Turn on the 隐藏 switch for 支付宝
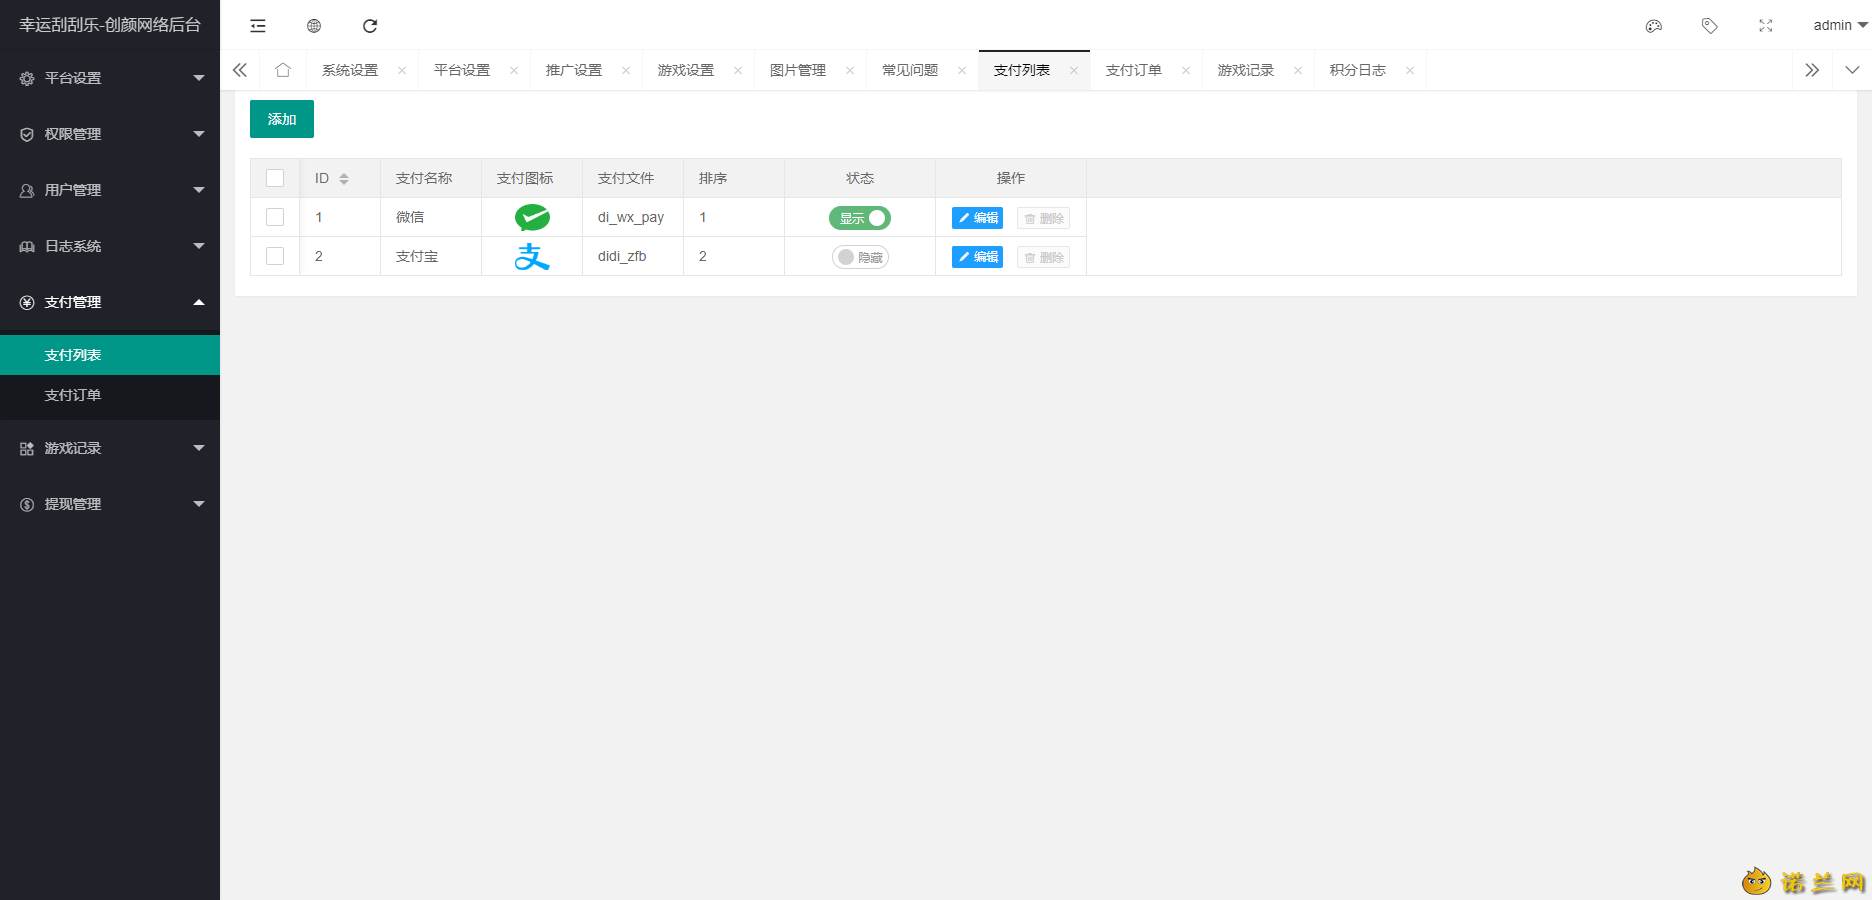 click(860, 257)
